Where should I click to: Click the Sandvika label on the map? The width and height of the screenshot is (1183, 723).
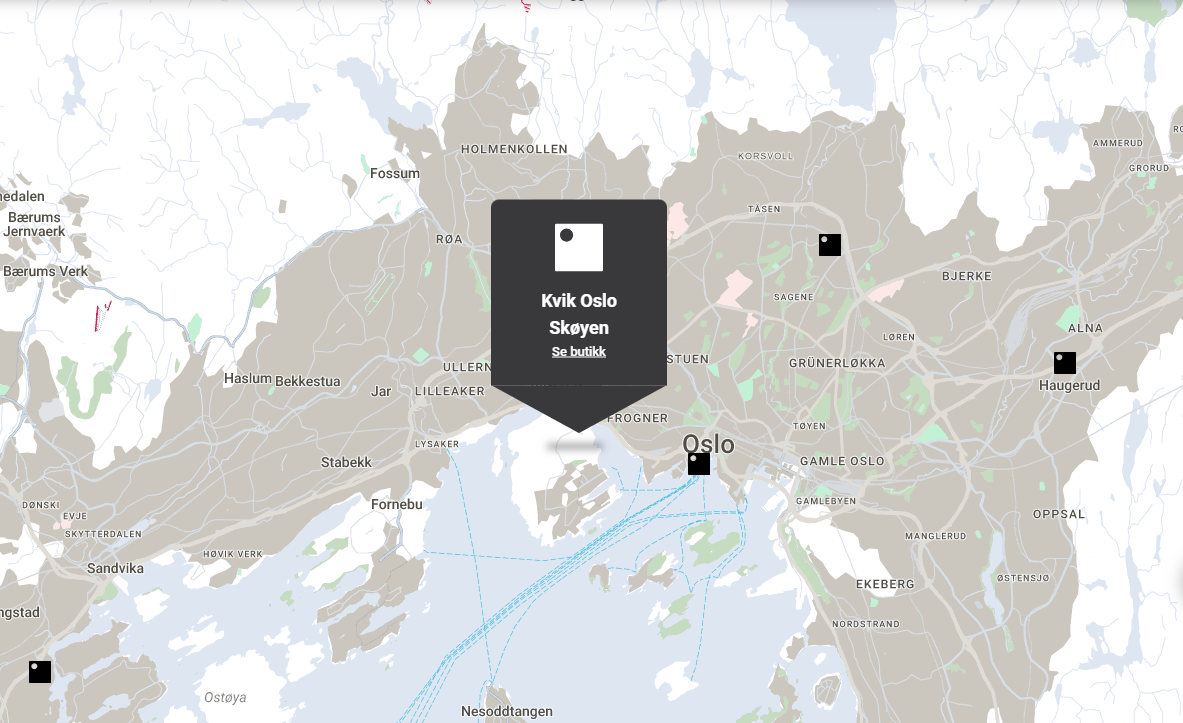(x=116, y=568)
